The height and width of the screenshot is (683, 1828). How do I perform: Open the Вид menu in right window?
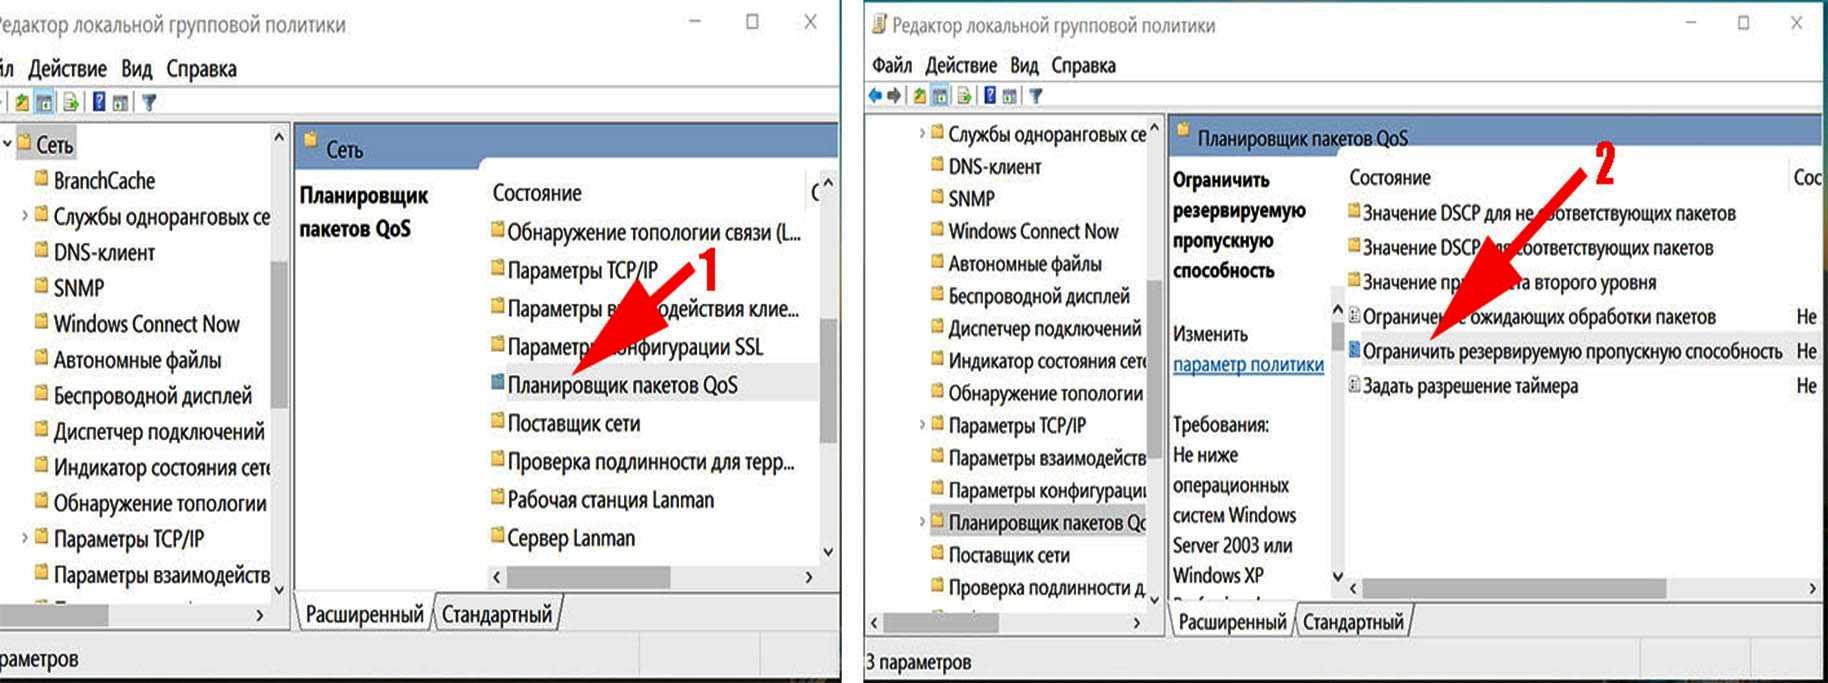1023,66
